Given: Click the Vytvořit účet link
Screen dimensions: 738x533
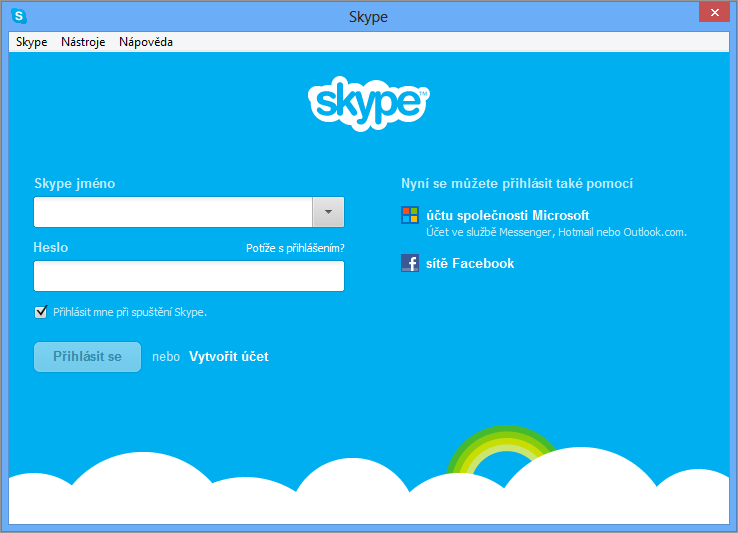Looking at the screenshot, I should point(229,357).
